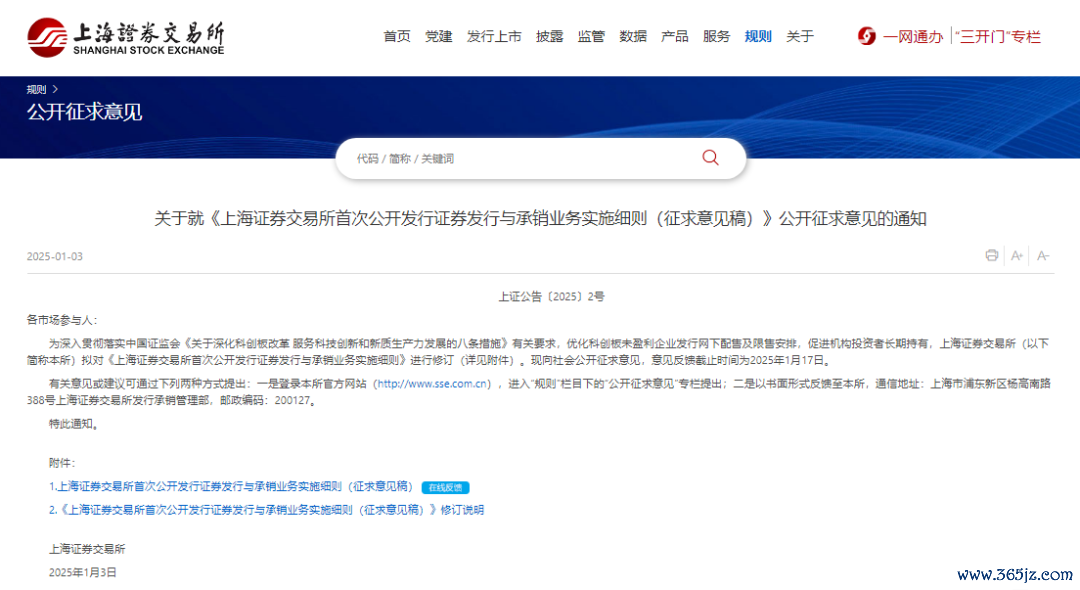This screenshot has height=590, width=1080.
Task: Click the 规则 breadcrumb link
Action: (36, 89)
